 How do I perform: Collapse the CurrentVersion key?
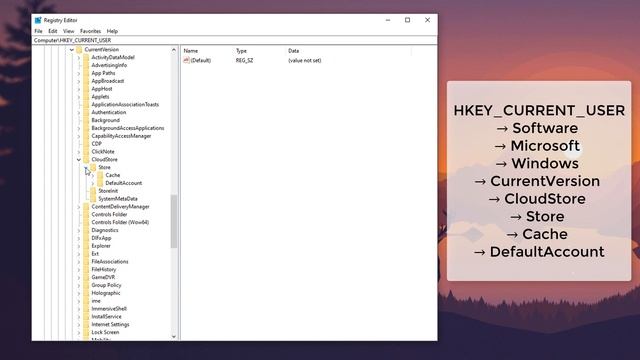pyautogui.click(x=72, y=50)
